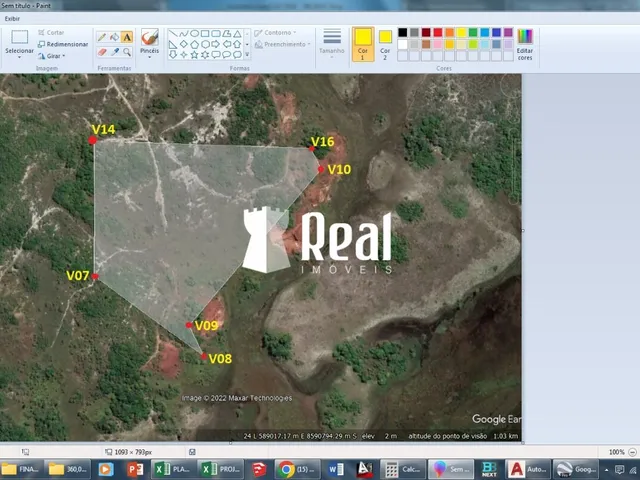The height and width of the screenshot is (480, 640).
Task: Pick the orange color swatch
Action: point(449,32)
